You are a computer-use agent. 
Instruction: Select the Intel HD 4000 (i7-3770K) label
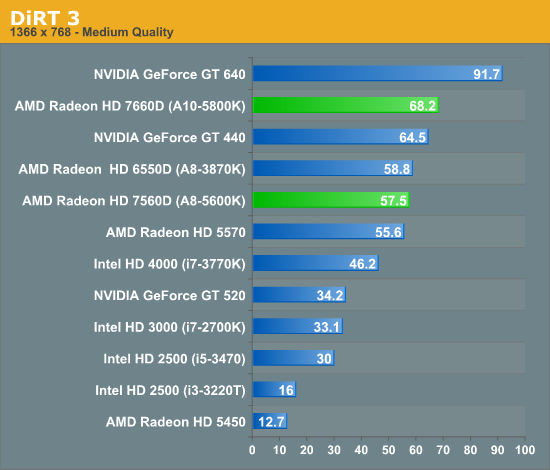tap(170, 264)
